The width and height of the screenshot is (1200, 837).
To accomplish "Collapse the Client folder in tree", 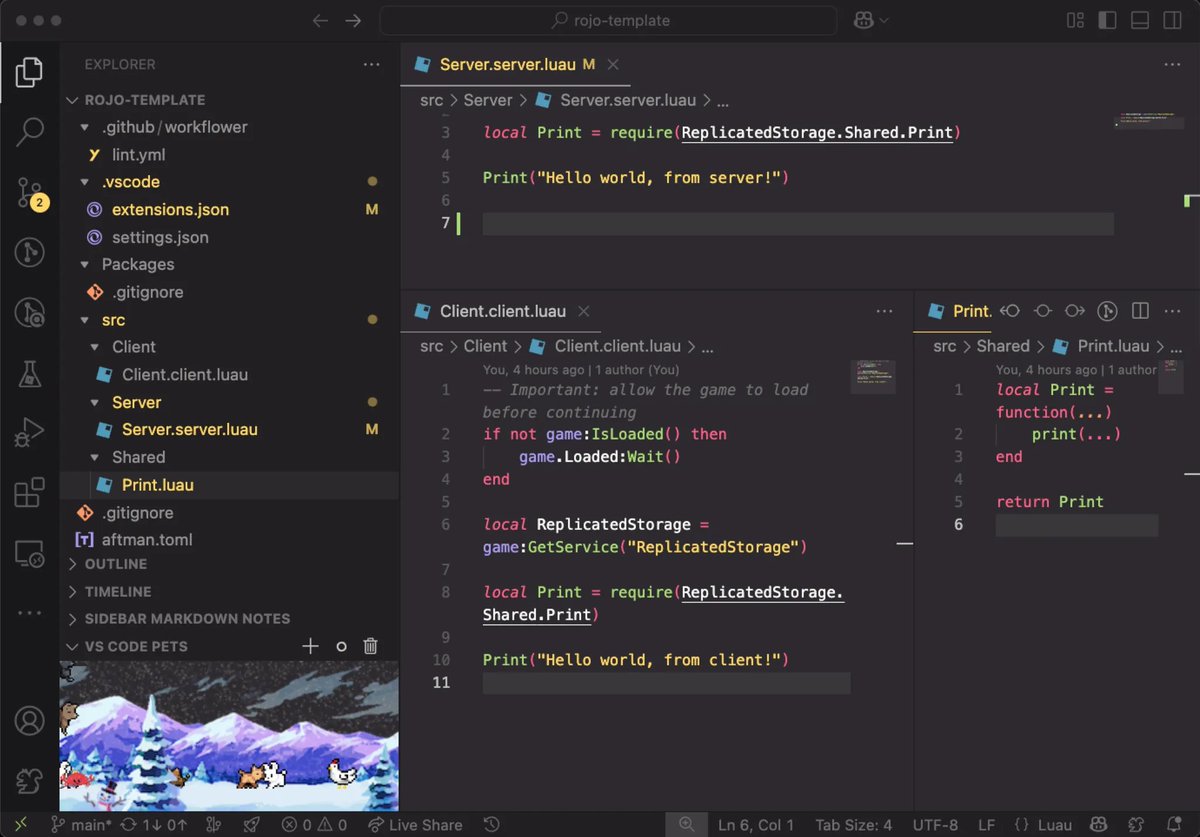I will 96,347.
